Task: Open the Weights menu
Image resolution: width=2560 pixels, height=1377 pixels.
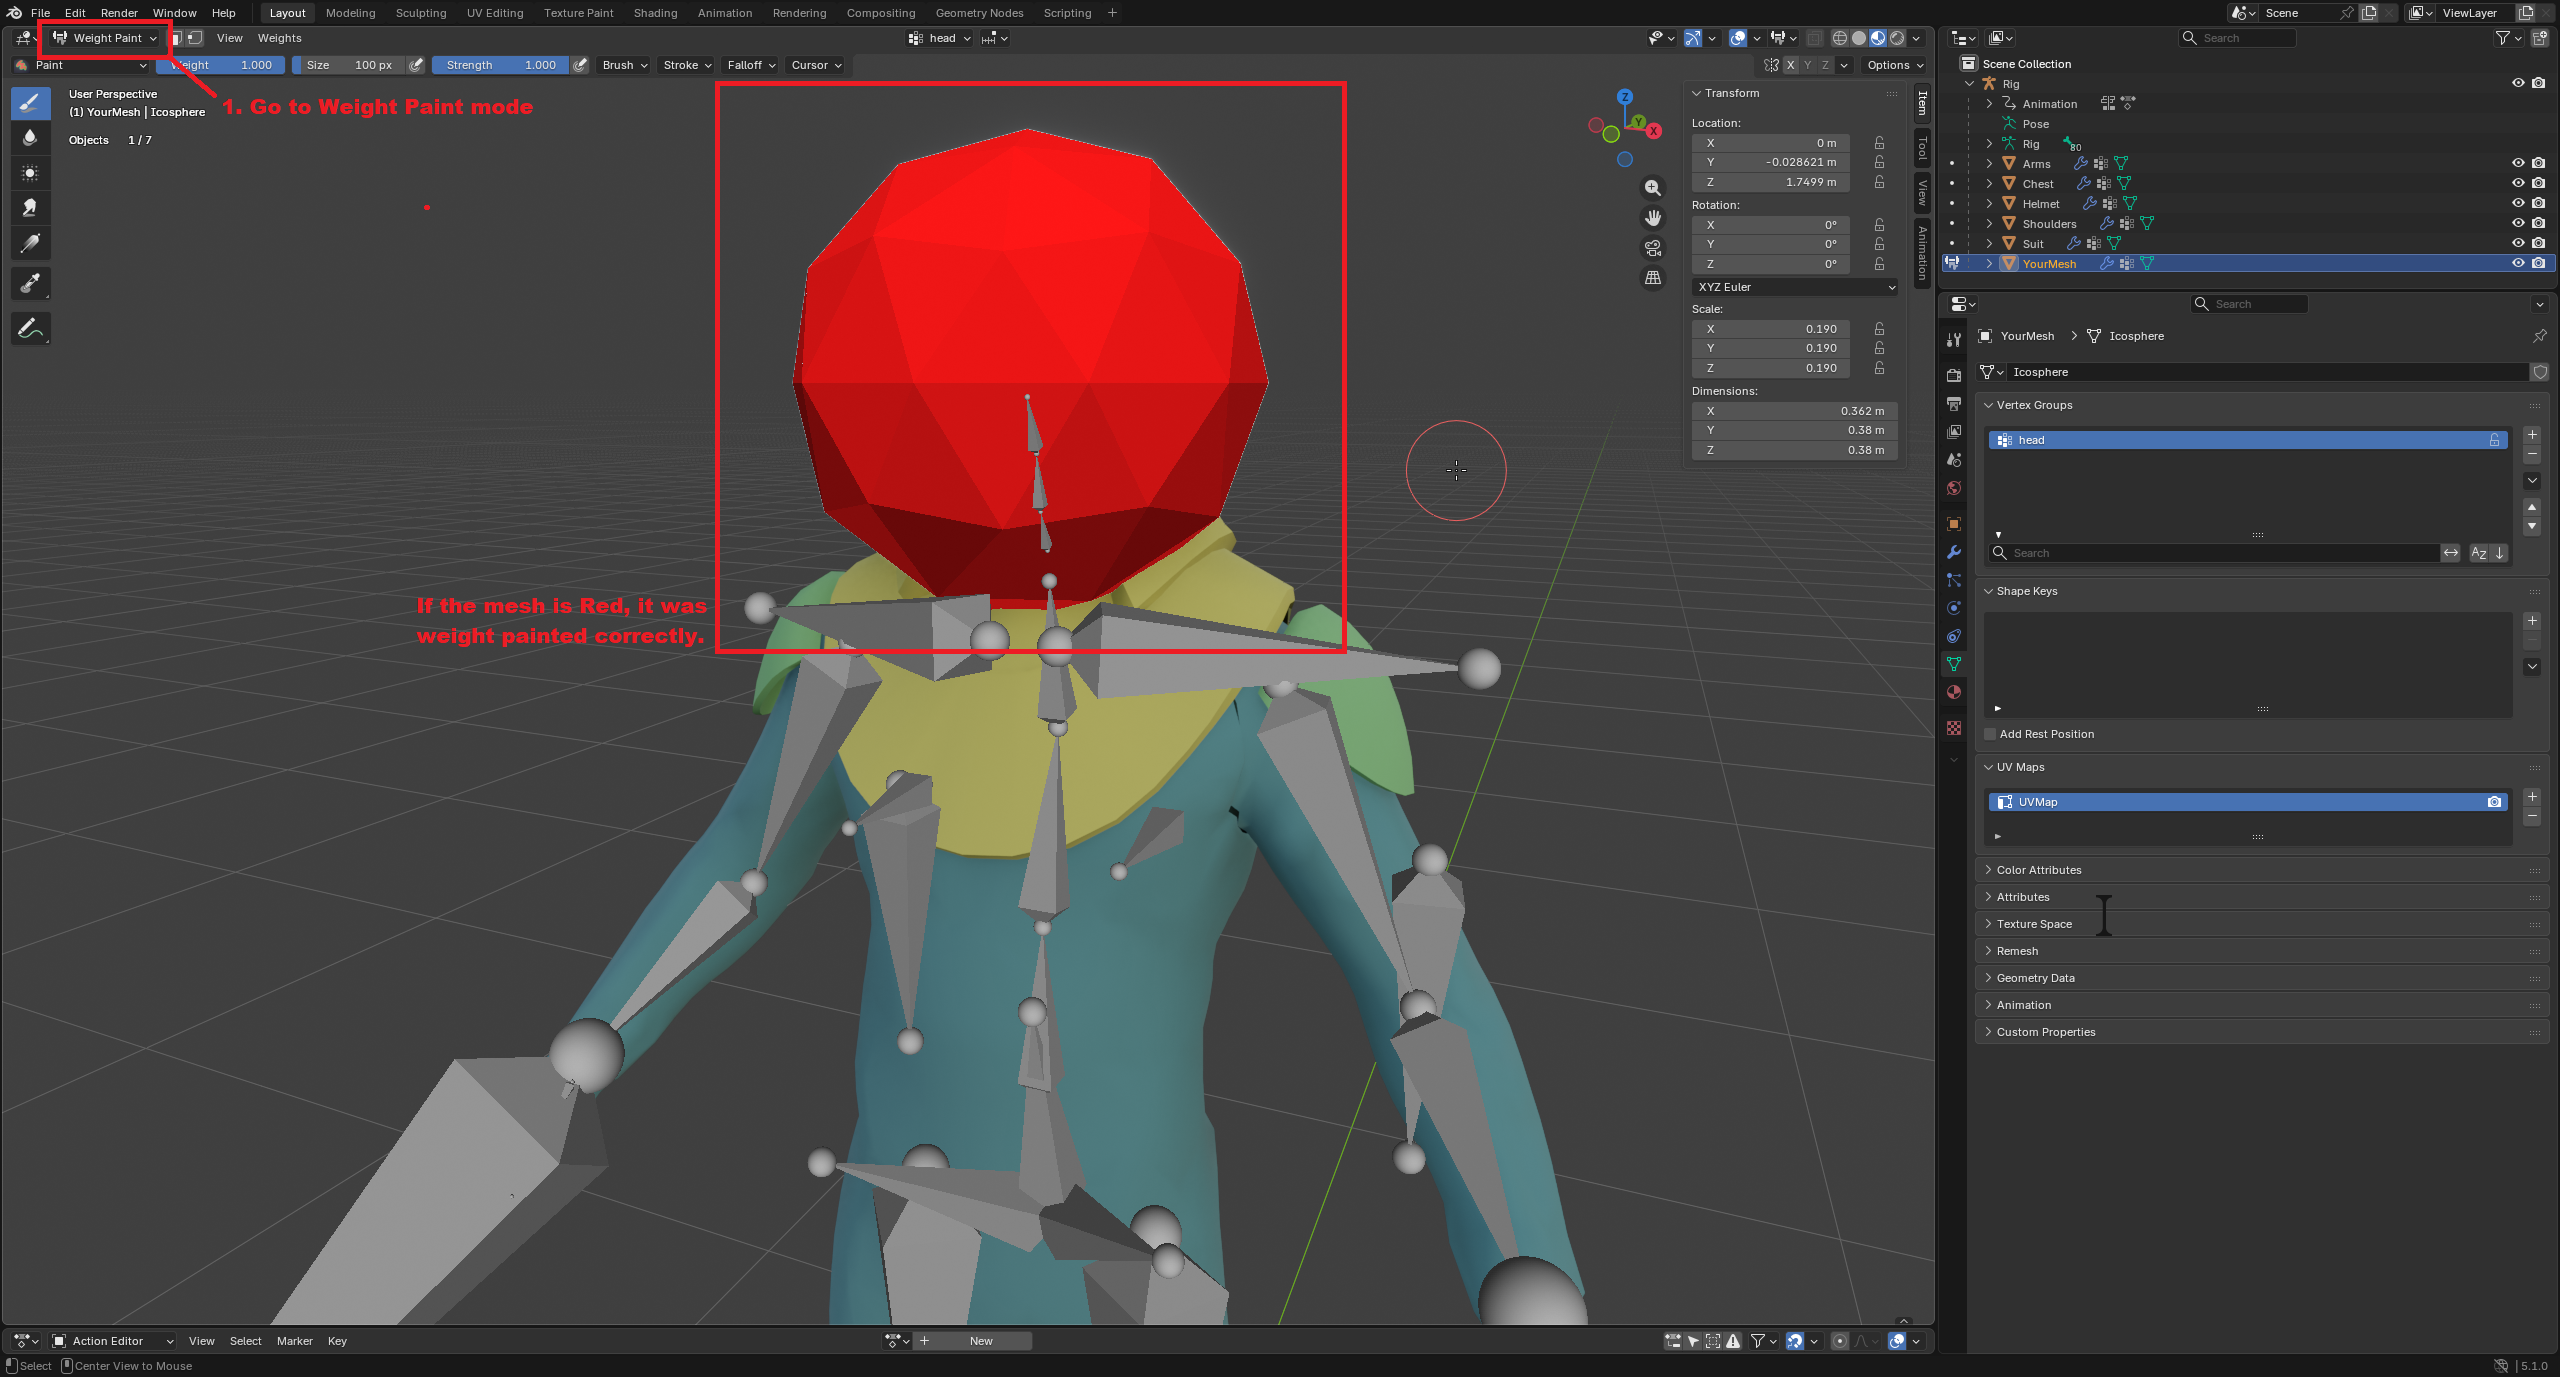Action: [279, 38]
